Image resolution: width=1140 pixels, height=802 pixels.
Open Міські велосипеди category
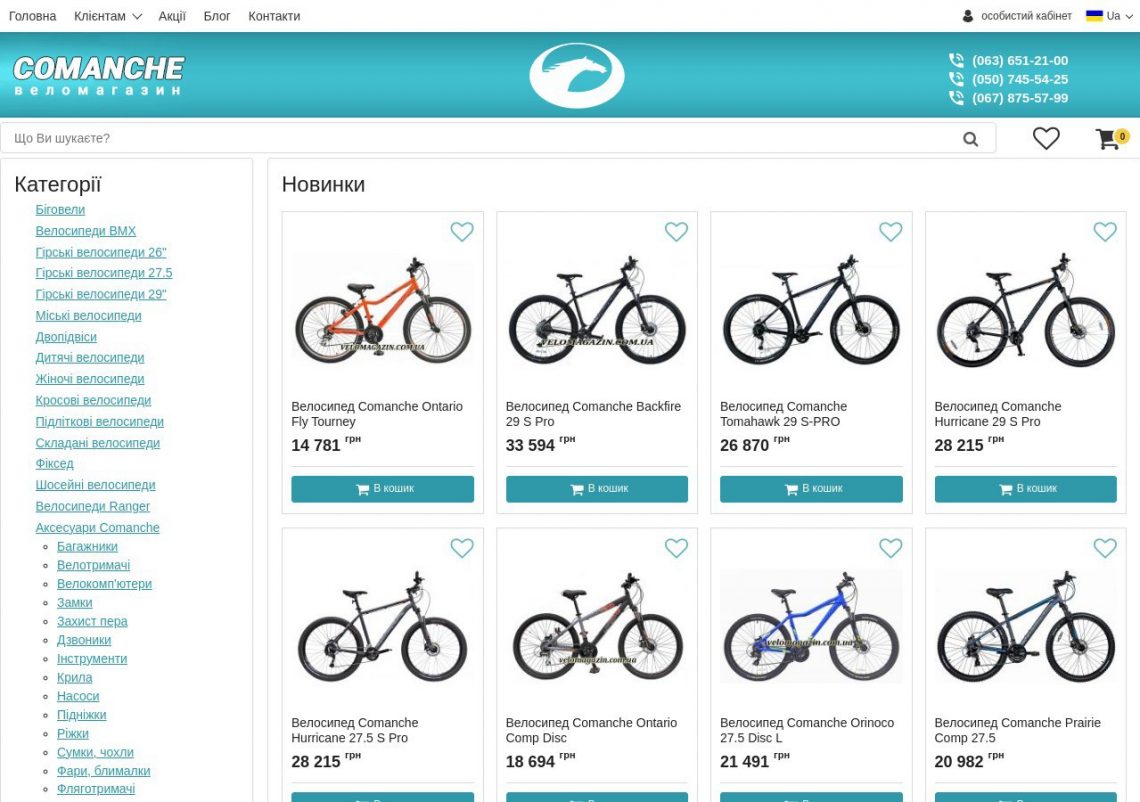click(x=89, y=316)
